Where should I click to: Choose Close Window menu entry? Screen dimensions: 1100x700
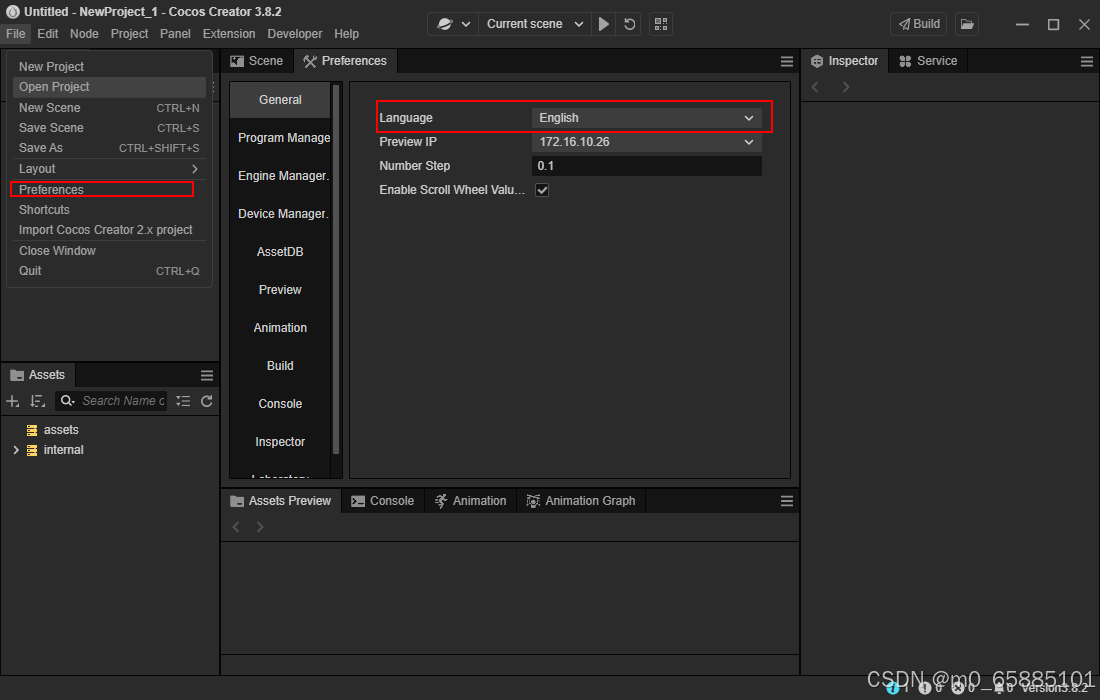109,251
